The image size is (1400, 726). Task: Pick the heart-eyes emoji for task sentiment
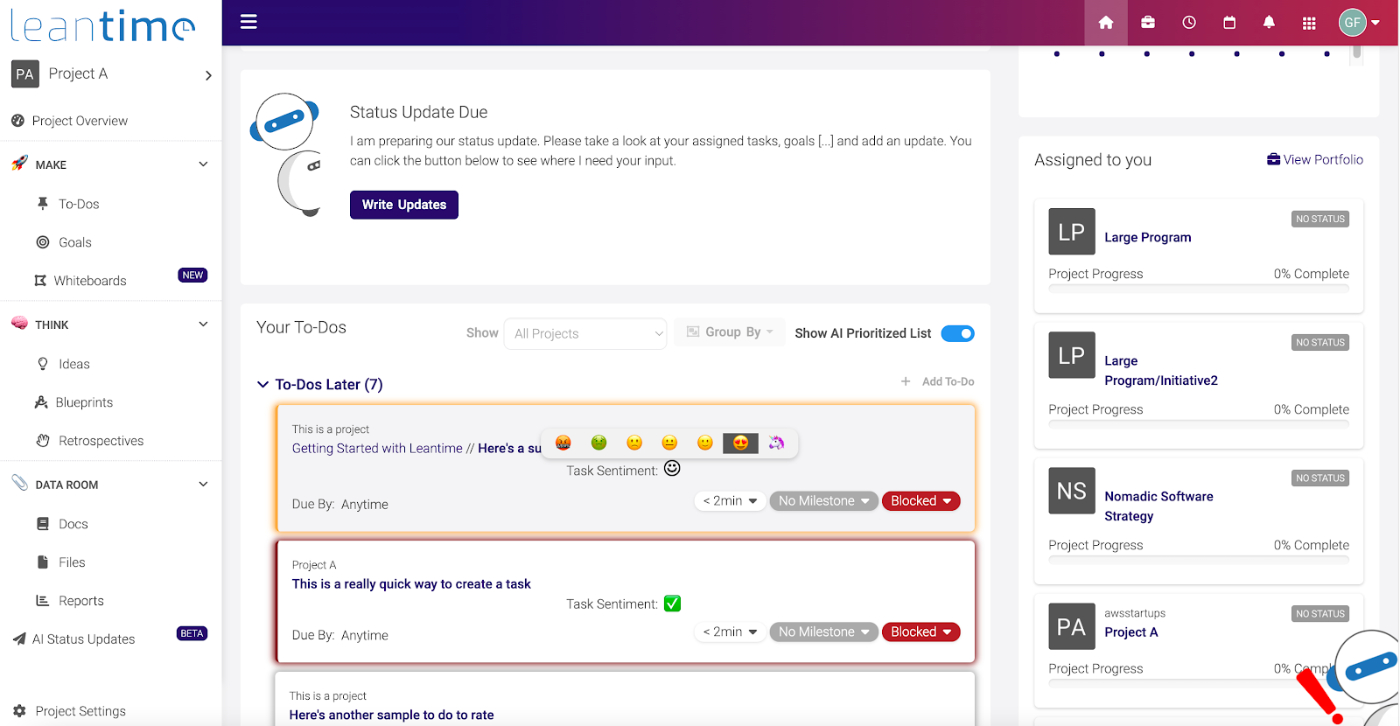tap(740, 442)
